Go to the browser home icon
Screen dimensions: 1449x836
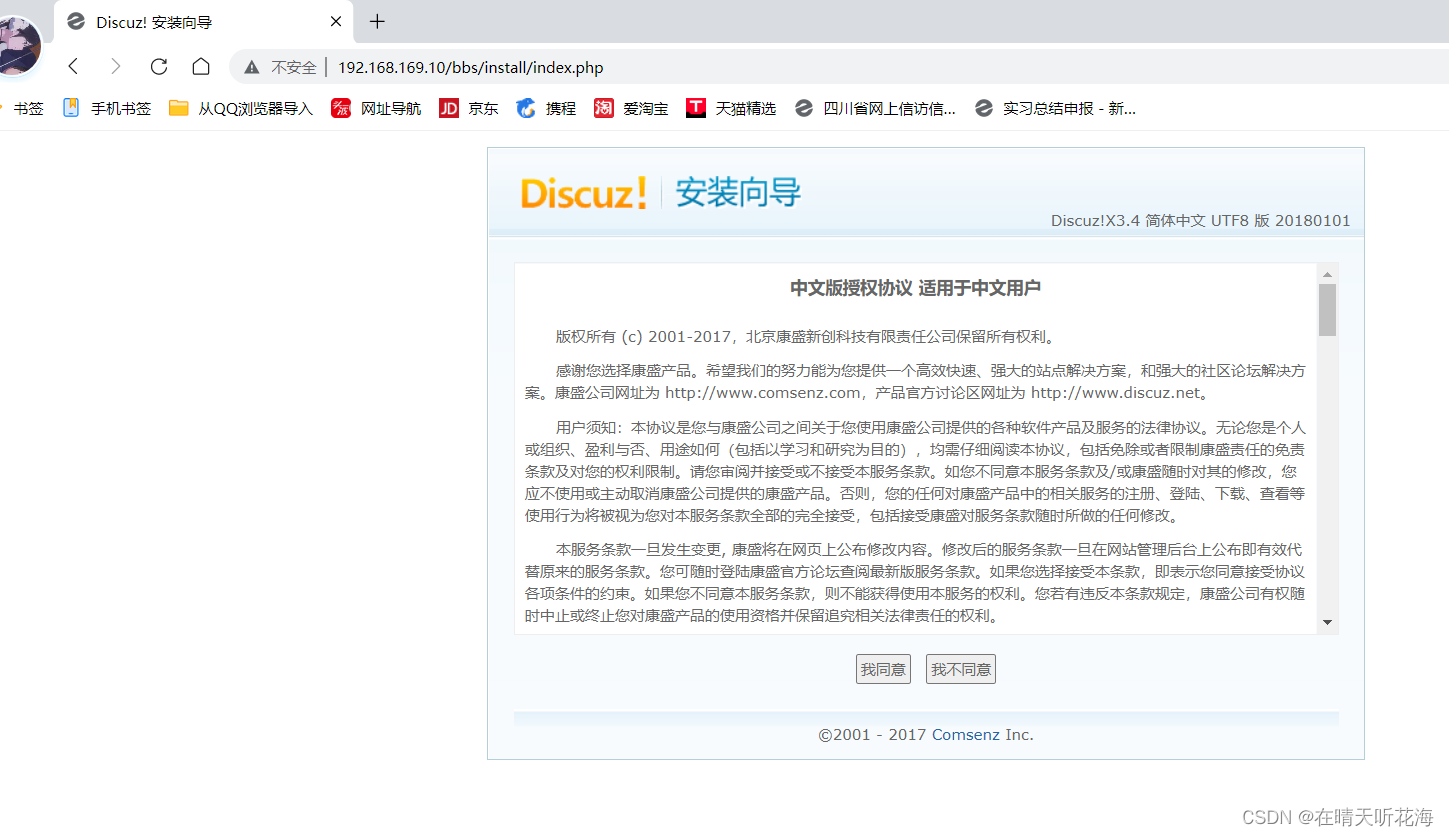(x=201, y=67)
